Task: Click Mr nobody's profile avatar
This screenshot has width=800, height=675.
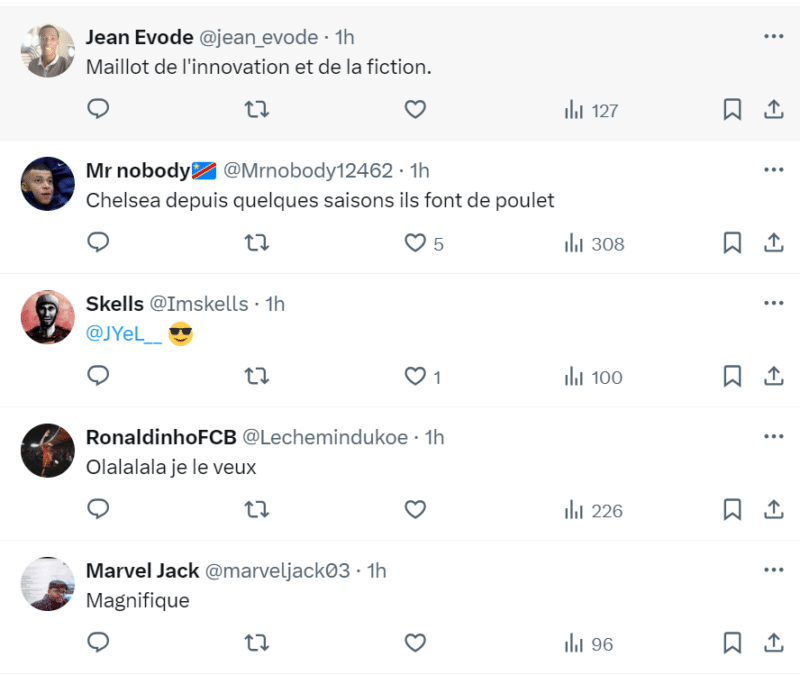Action: tap(48, 184)
